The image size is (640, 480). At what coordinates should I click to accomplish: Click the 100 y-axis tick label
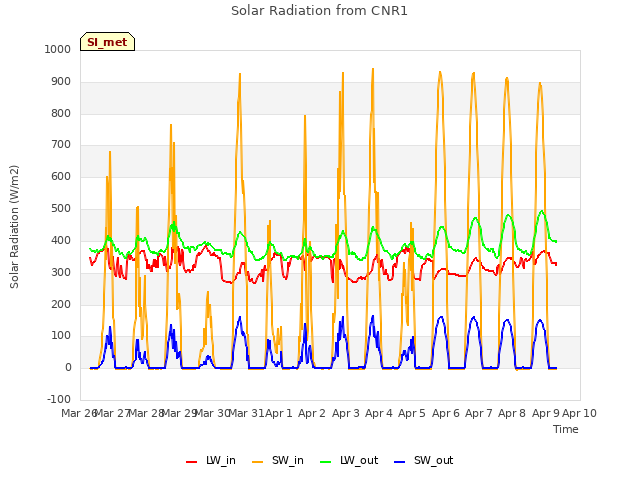(61, 336)
